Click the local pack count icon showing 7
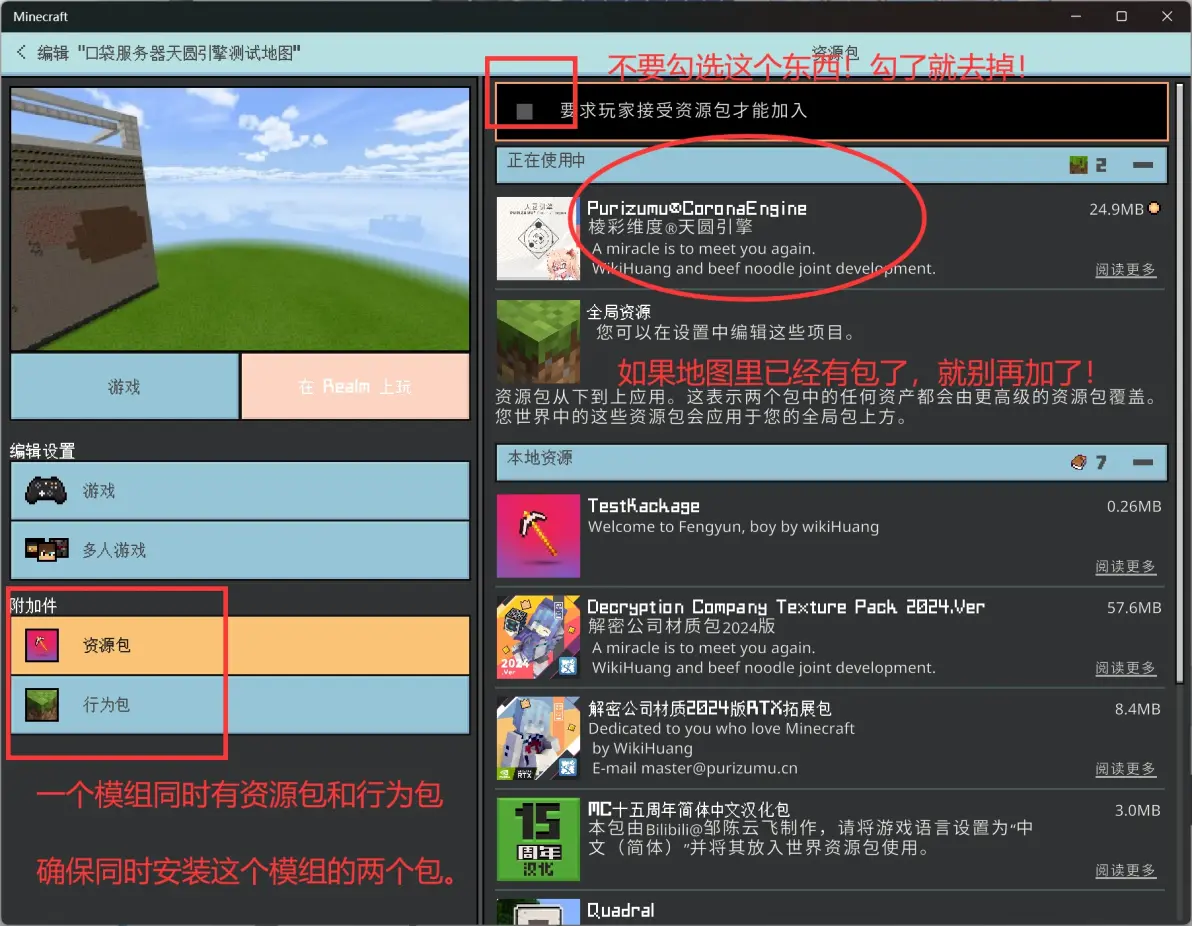This screenshot has width=1192, height=926. point(1078,462)
